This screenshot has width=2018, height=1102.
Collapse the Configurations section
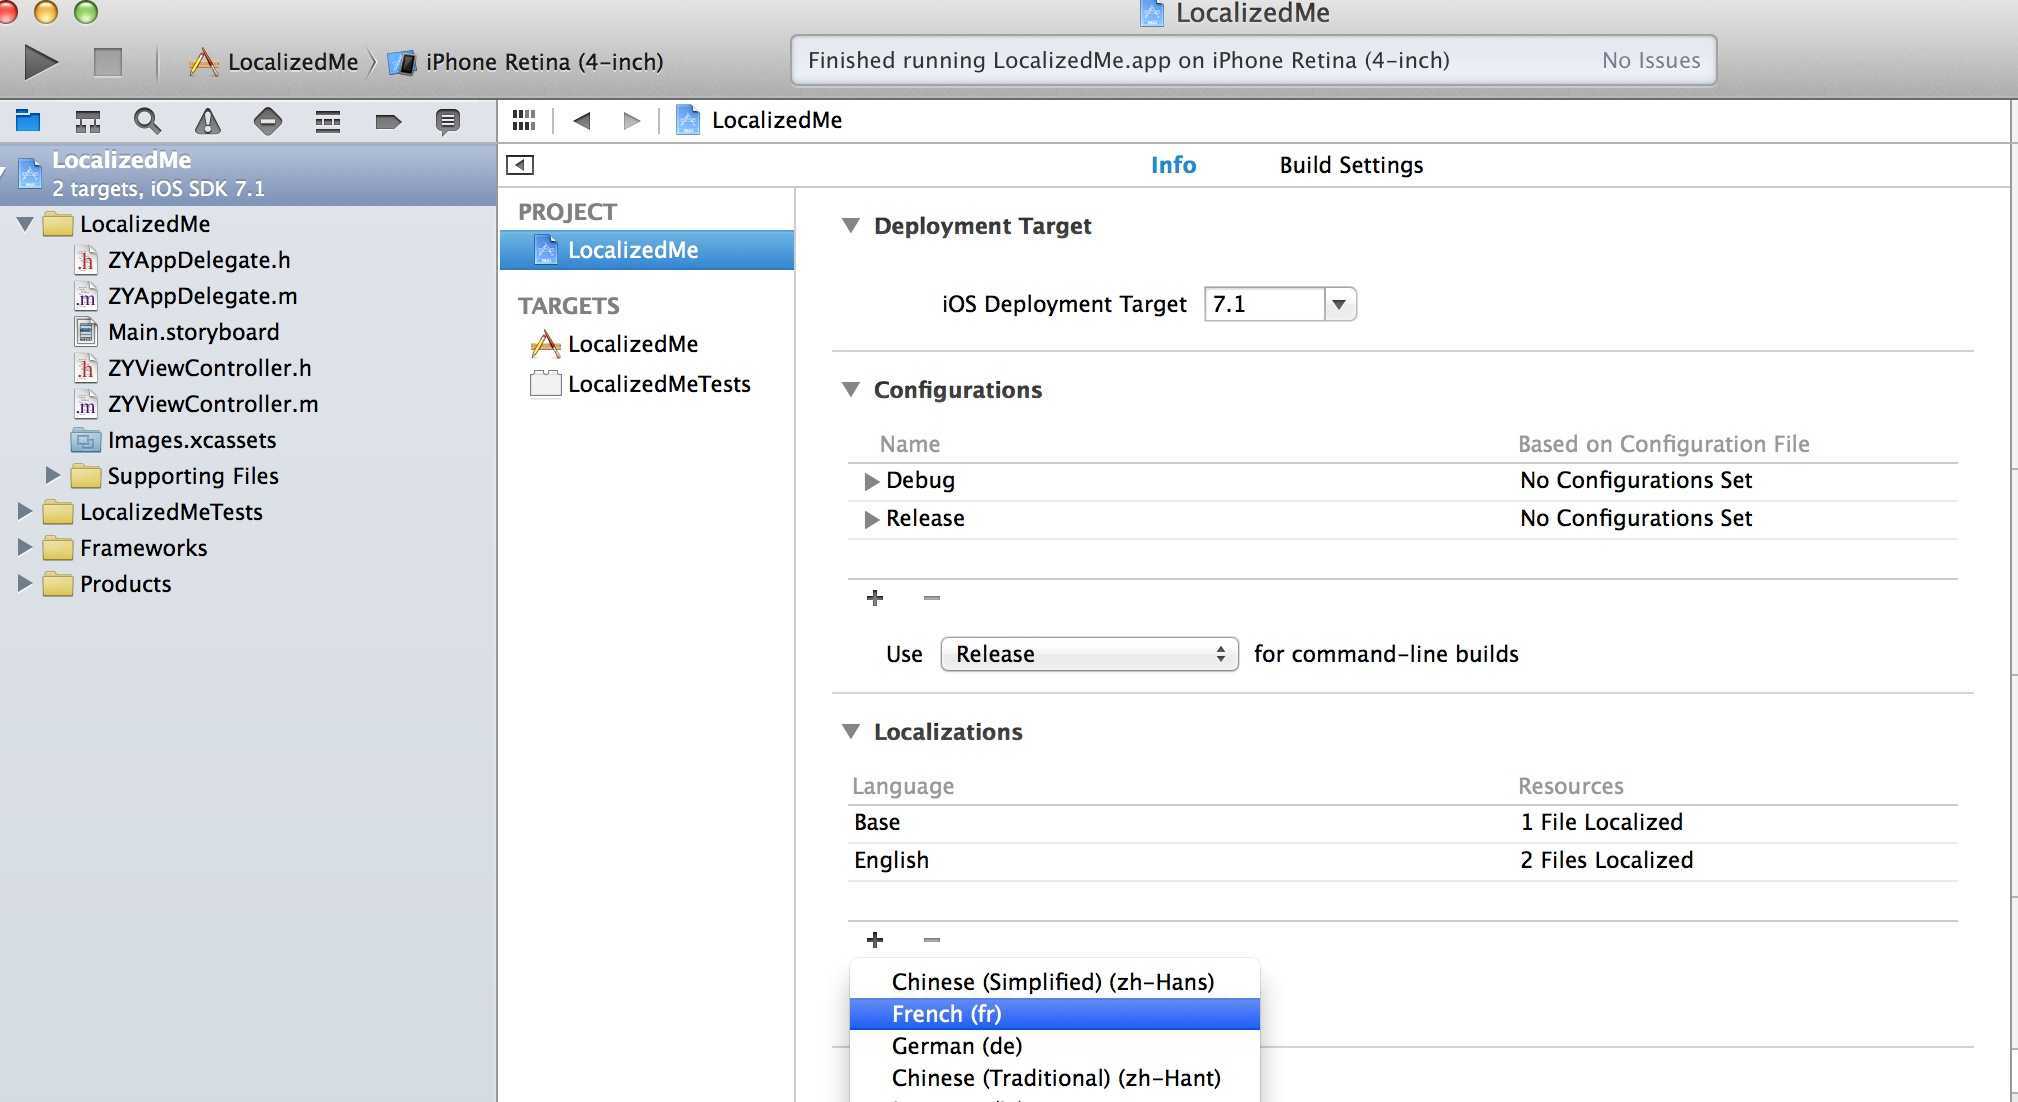coord(851,390)
